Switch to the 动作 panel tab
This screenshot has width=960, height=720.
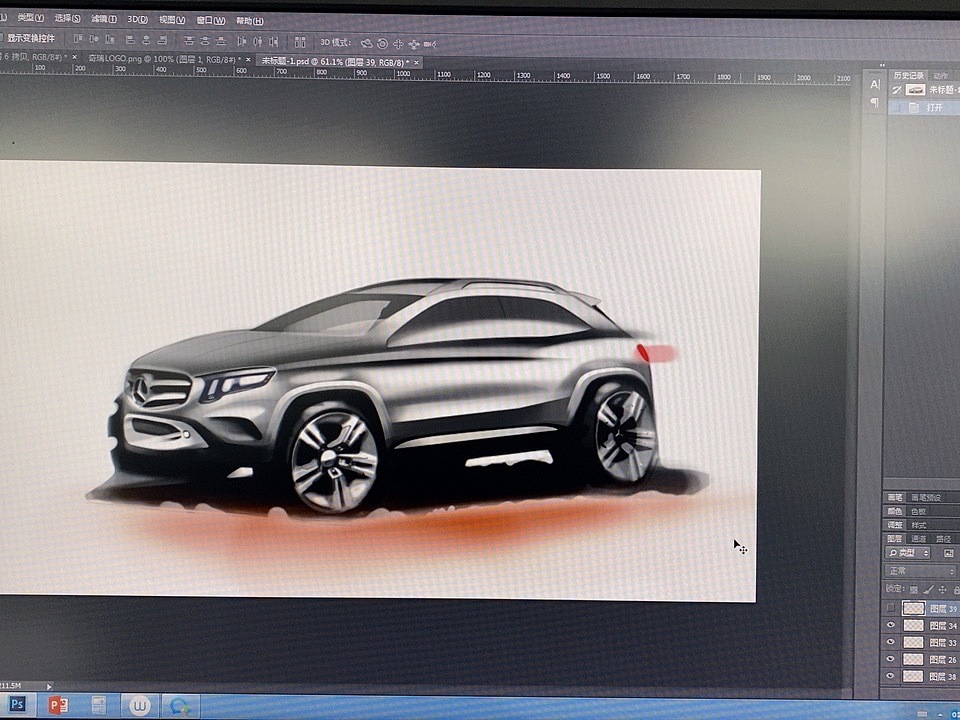[x=941, y=76]
